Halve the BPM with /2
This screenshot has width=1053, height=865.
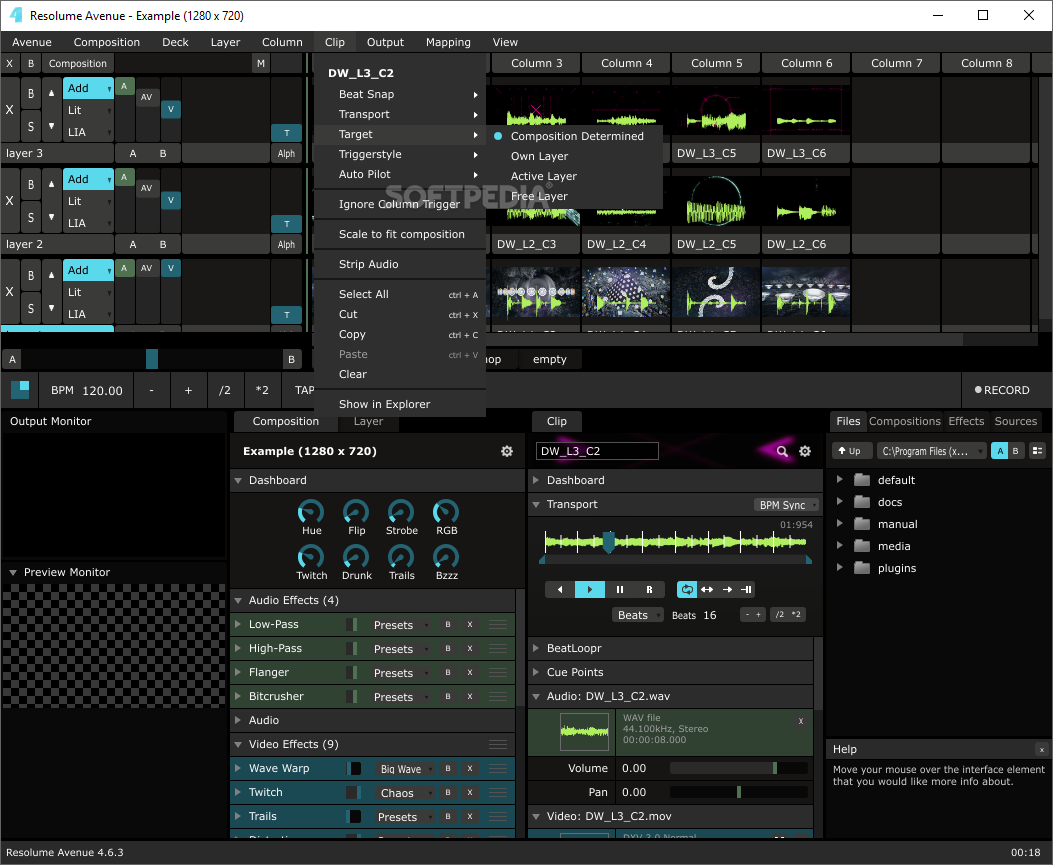[x=224, y=390]
